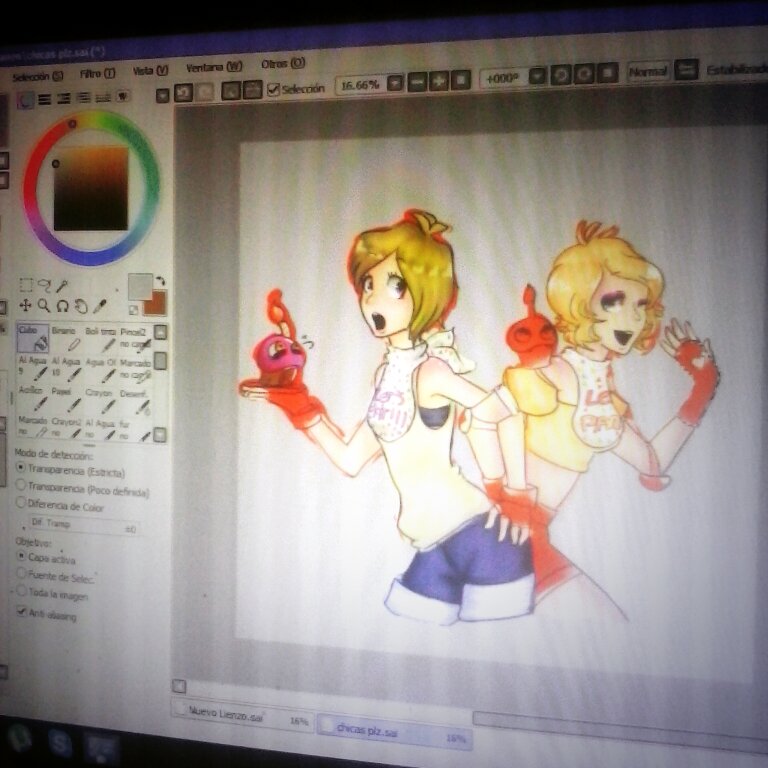Click the undo arrow toolbar button
Image resolution: width=768 pixels, height=768 pixels.
point(183,92)
